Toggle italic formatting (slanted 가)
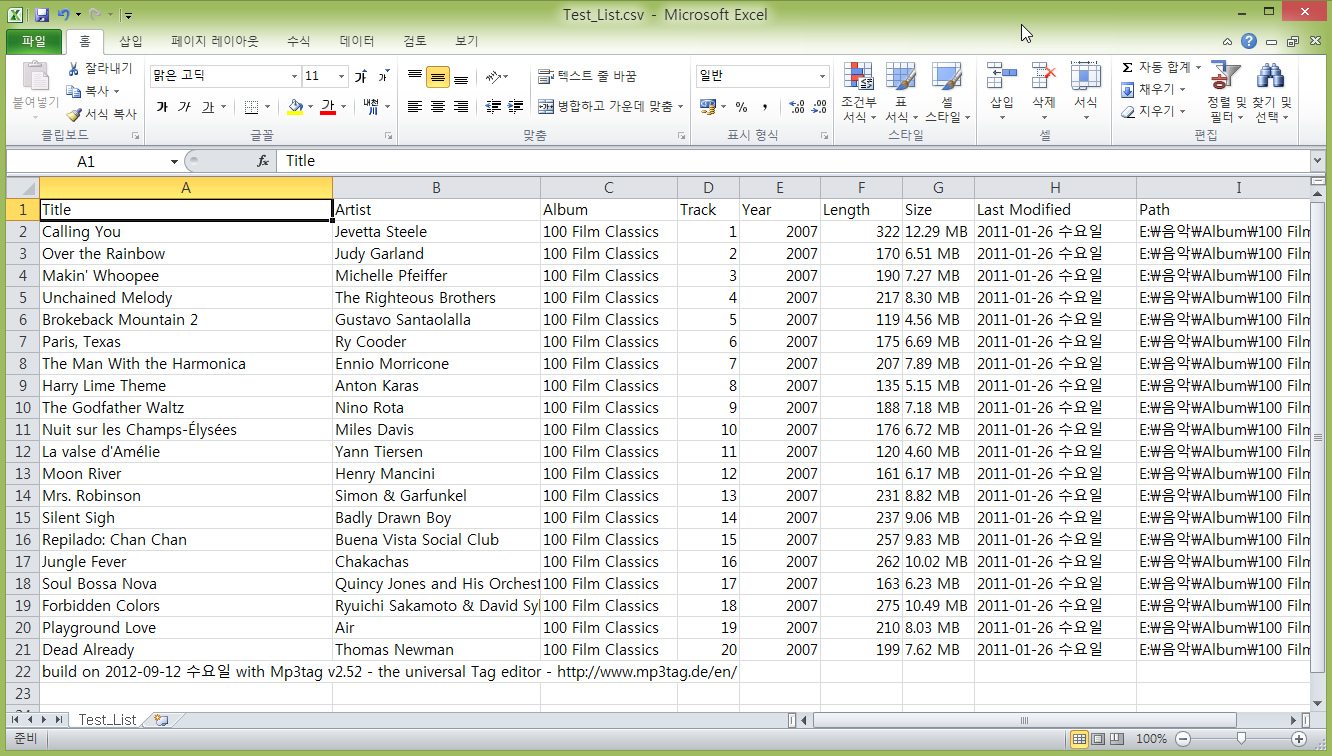This screenshot has width=1332, height=756. pos(184,106)
